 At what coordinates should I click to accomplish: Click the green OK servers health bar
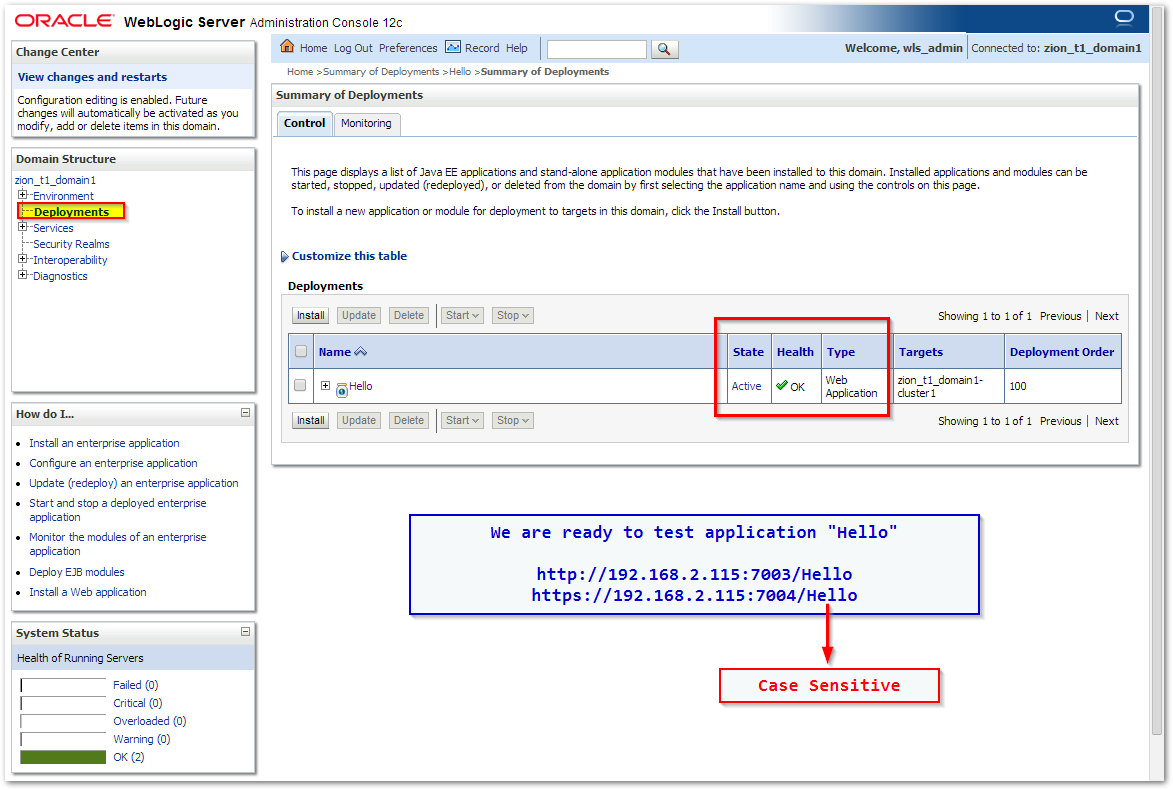point(63,757)
